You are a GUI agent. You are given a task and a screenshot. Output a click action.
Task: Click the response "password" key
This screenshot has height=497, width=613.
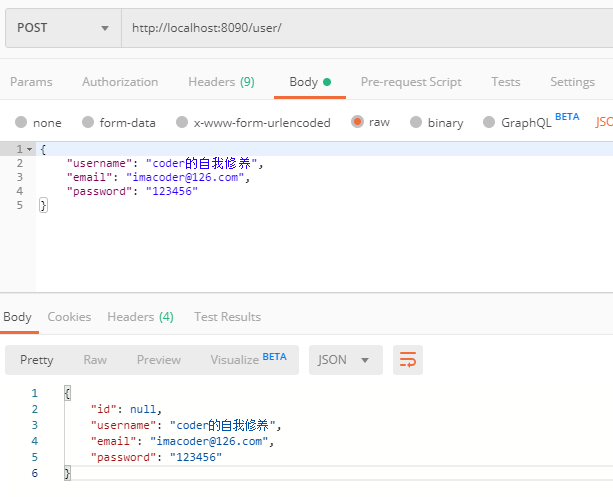[123, 457]
